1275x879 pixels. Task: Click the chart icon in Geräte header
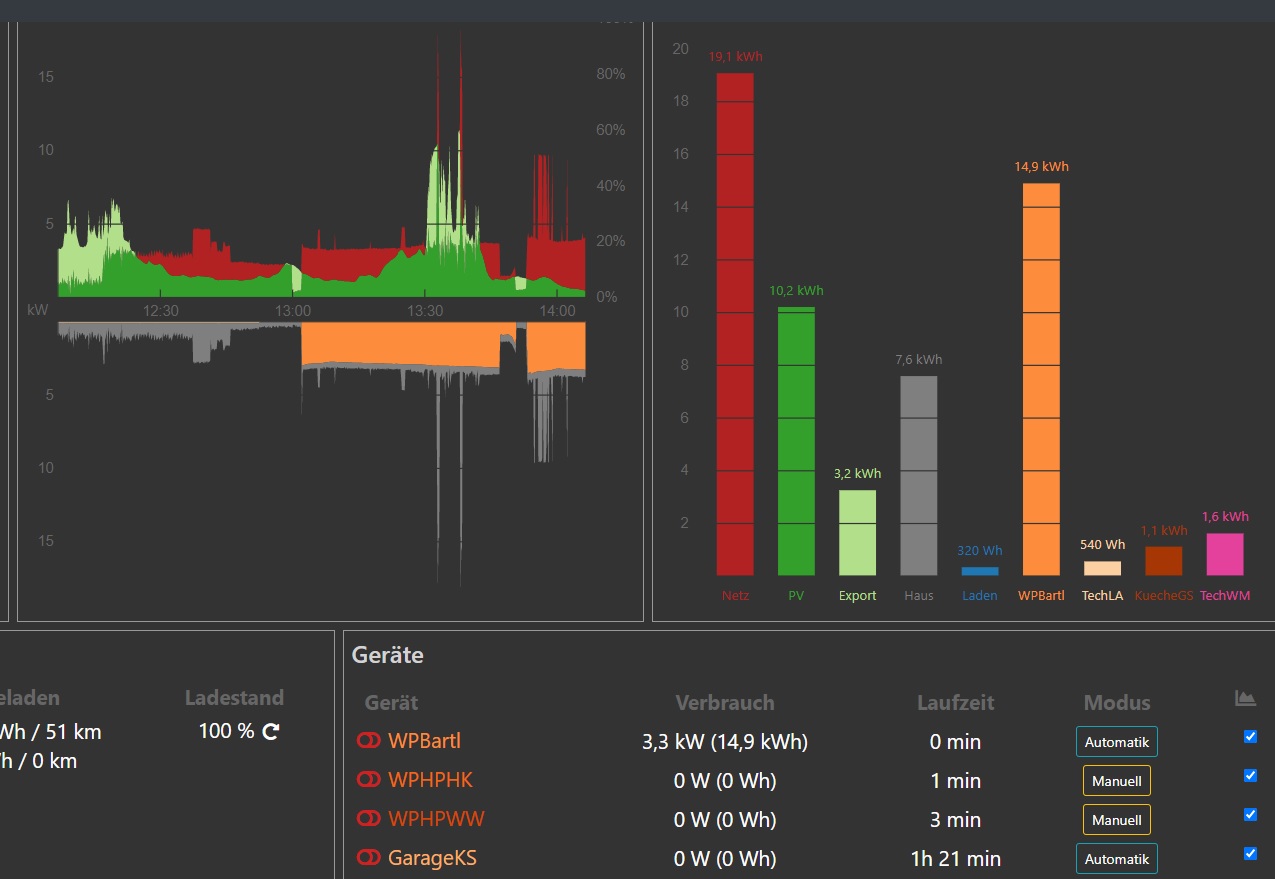tap(1245, 699)
